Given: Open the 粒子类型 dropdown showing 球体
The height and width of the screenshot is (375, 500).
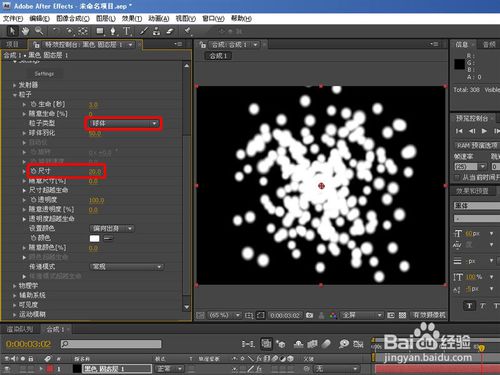Looking at the screenshot, I should (123, 123).
